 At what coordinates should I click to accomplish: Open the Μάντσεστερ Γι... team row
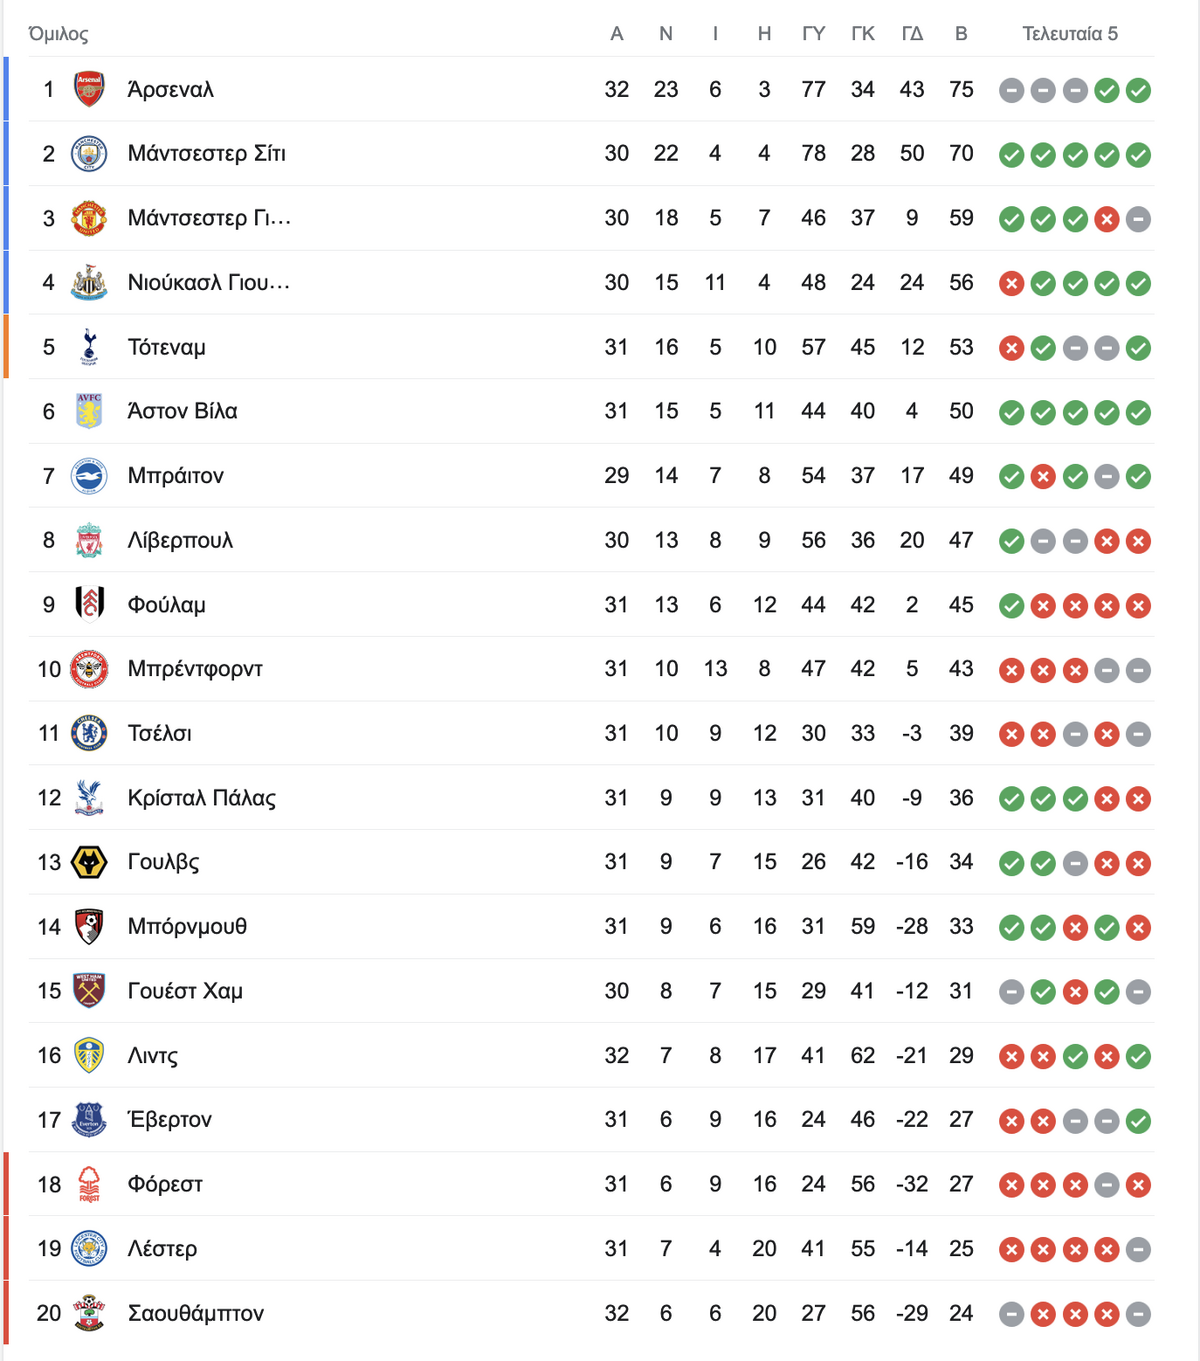pyautogui.click(x=579, y=218)
